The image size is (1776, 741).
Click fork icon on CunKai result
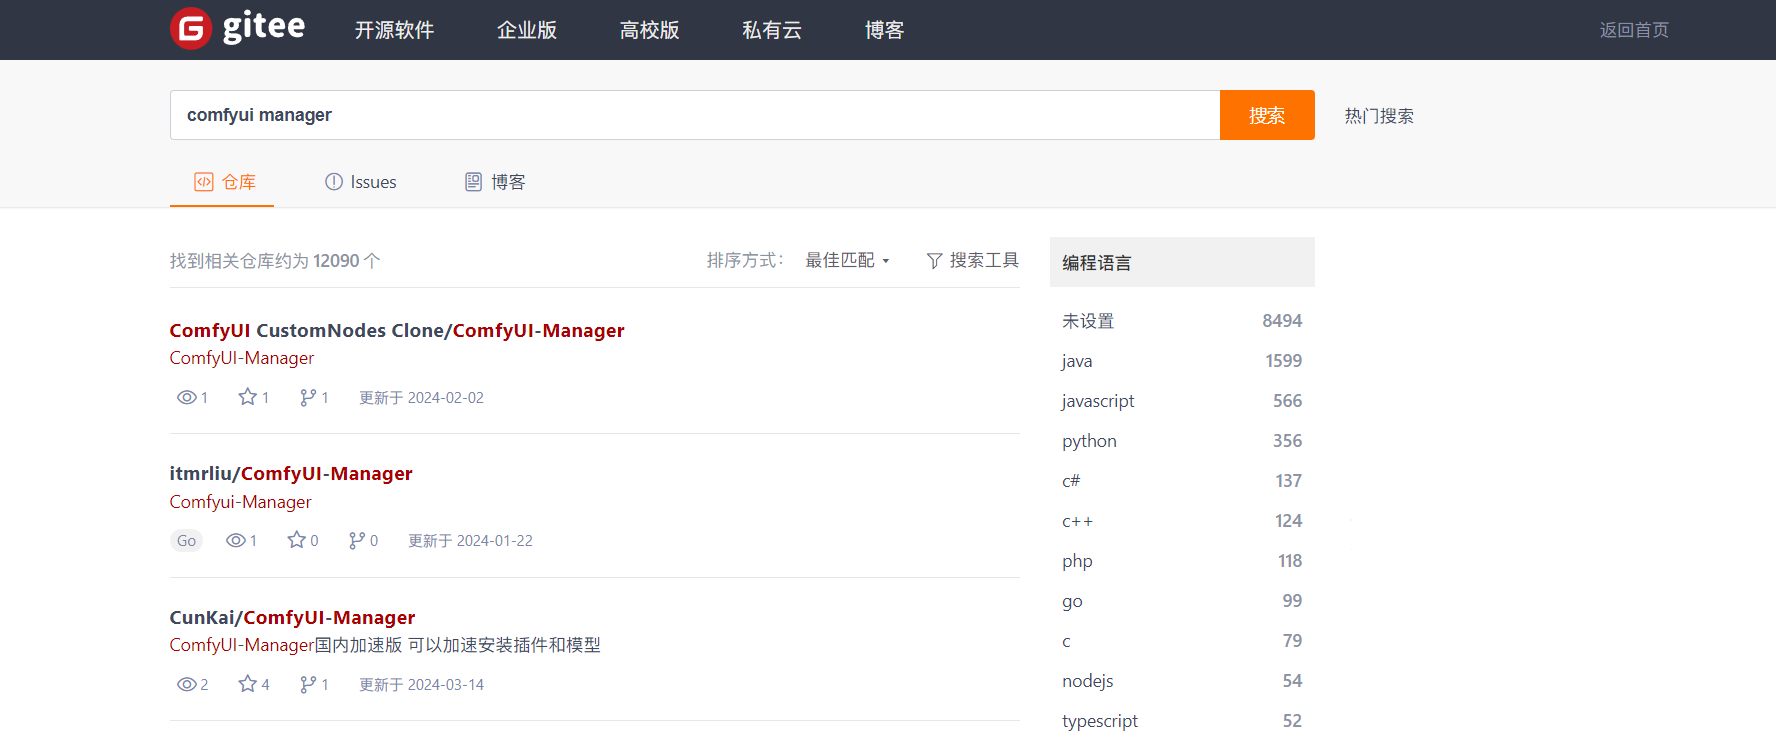pyautogui.click(x=308, y=684)
